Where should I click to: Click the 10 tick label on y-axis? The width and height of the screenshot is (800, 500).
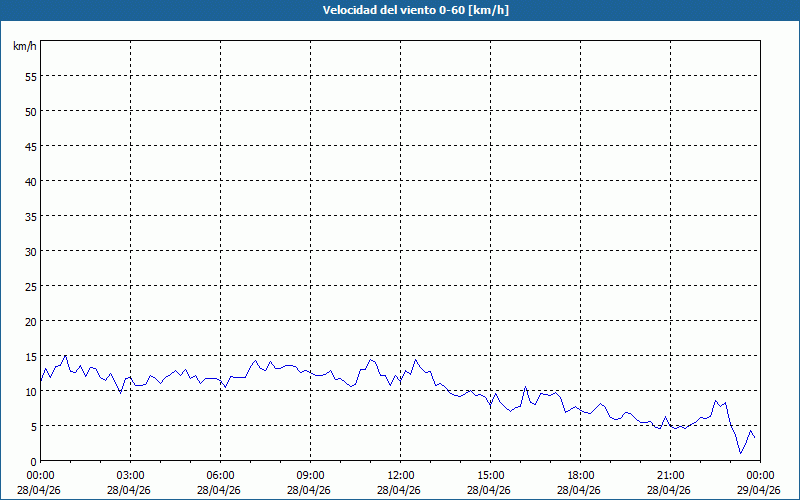(30, 391)
